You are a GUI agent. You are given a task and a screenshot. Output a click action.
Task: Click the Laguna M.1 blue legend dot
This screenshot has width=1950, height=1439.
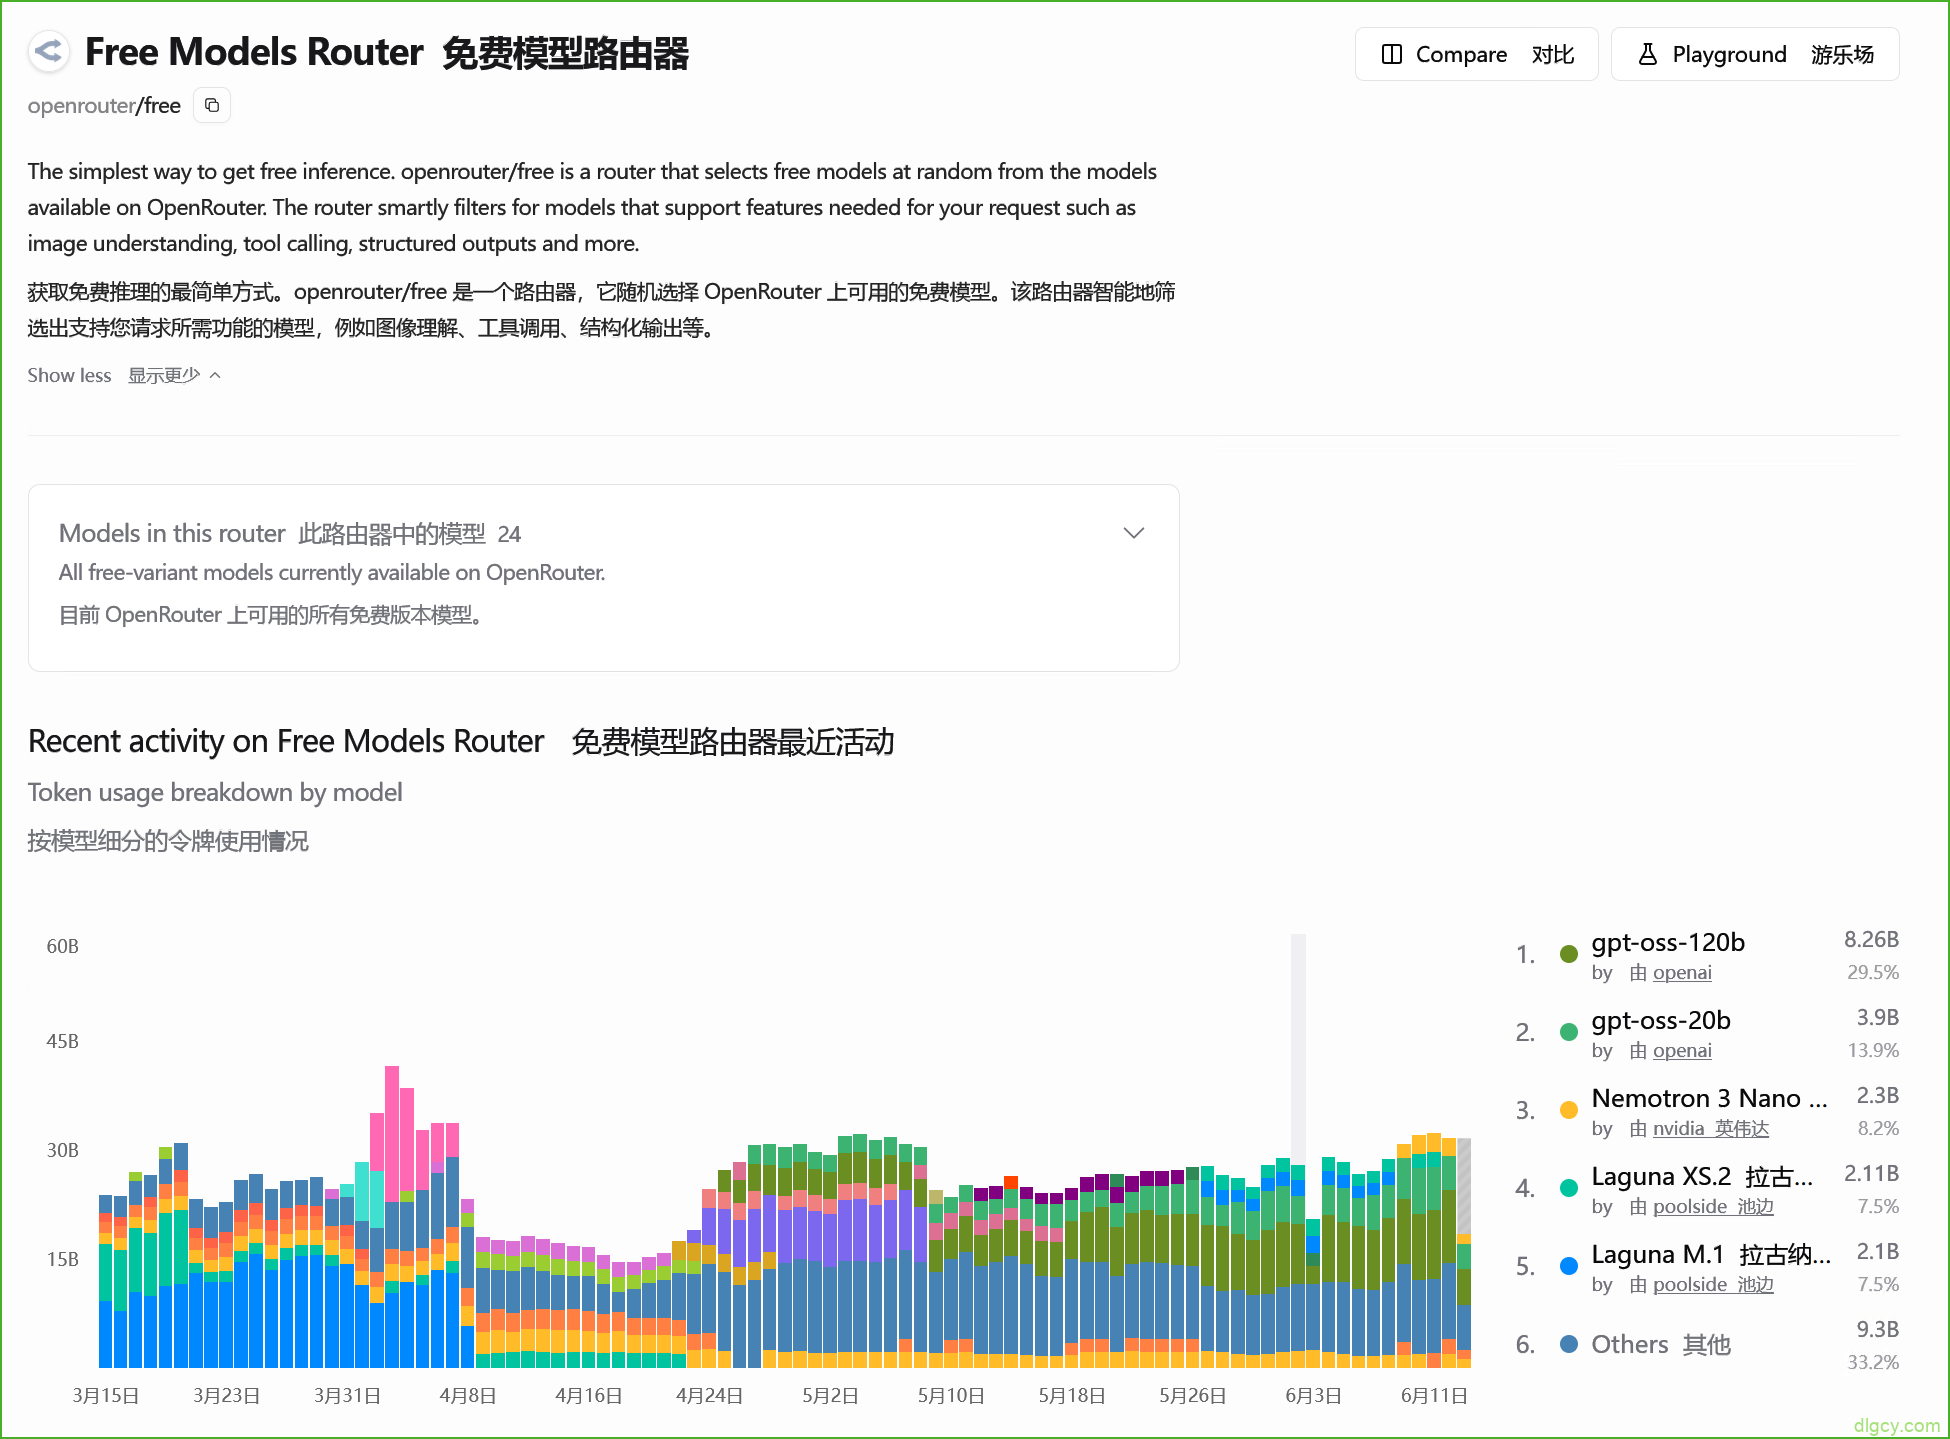pyautogui.click(x=1569, y=1266)
